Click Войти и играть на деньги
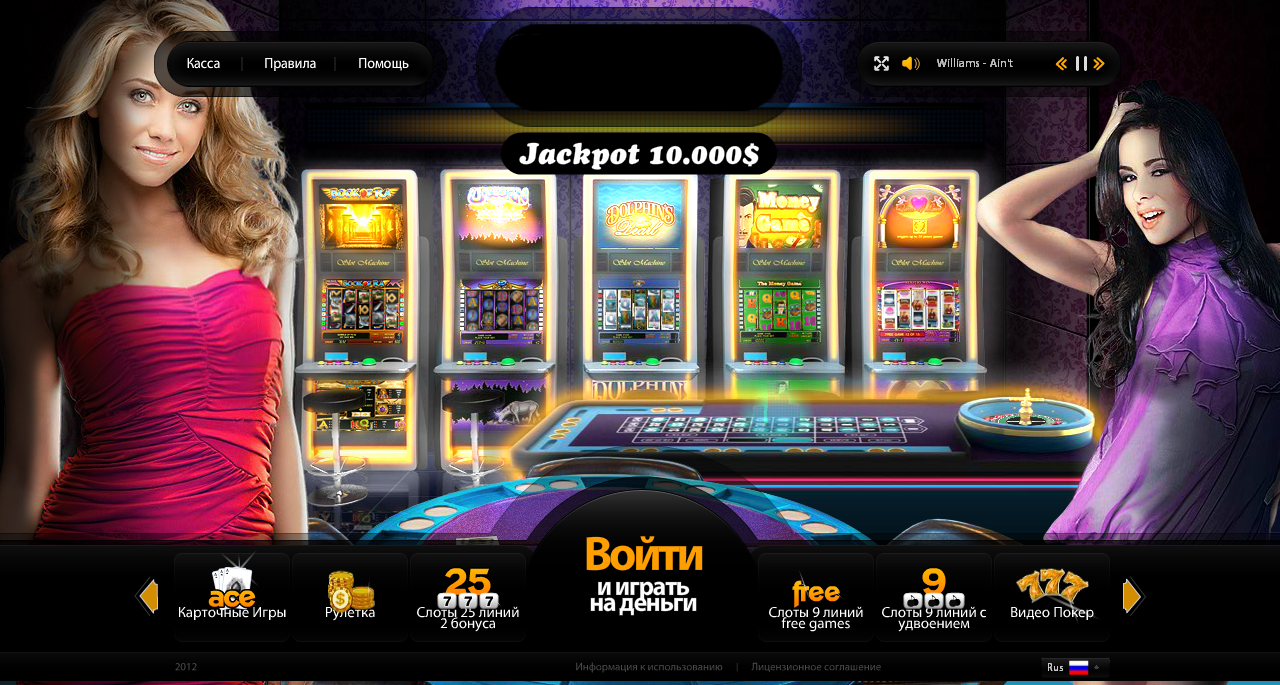The image size is (1280, 685). [643, 575]
